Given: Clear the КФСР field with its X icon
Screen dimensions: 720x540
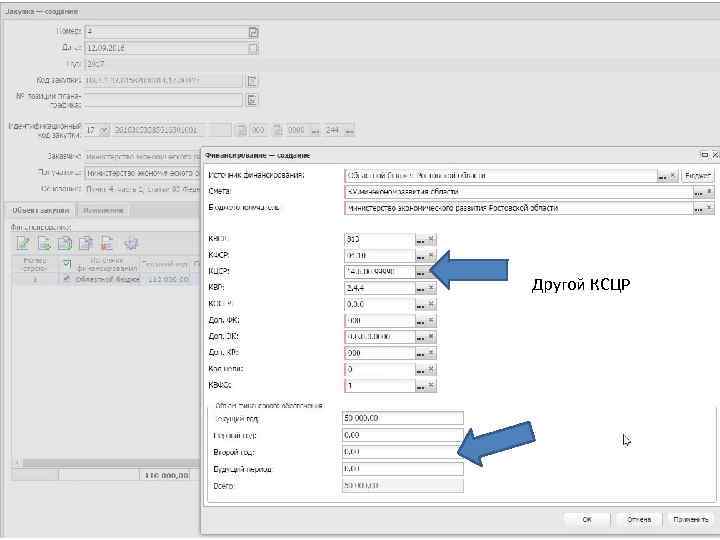Looking at the screenshot, I should 431,255.
